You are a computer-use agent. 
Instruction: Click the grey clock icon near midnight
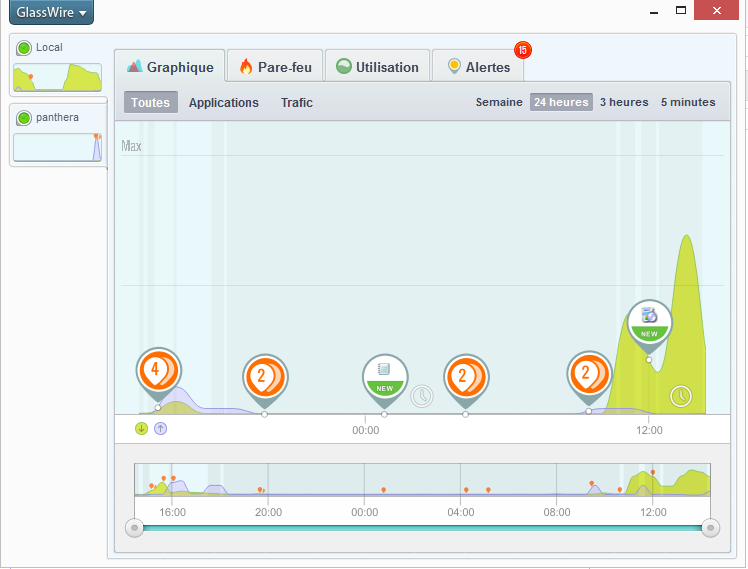coord(422,396)
